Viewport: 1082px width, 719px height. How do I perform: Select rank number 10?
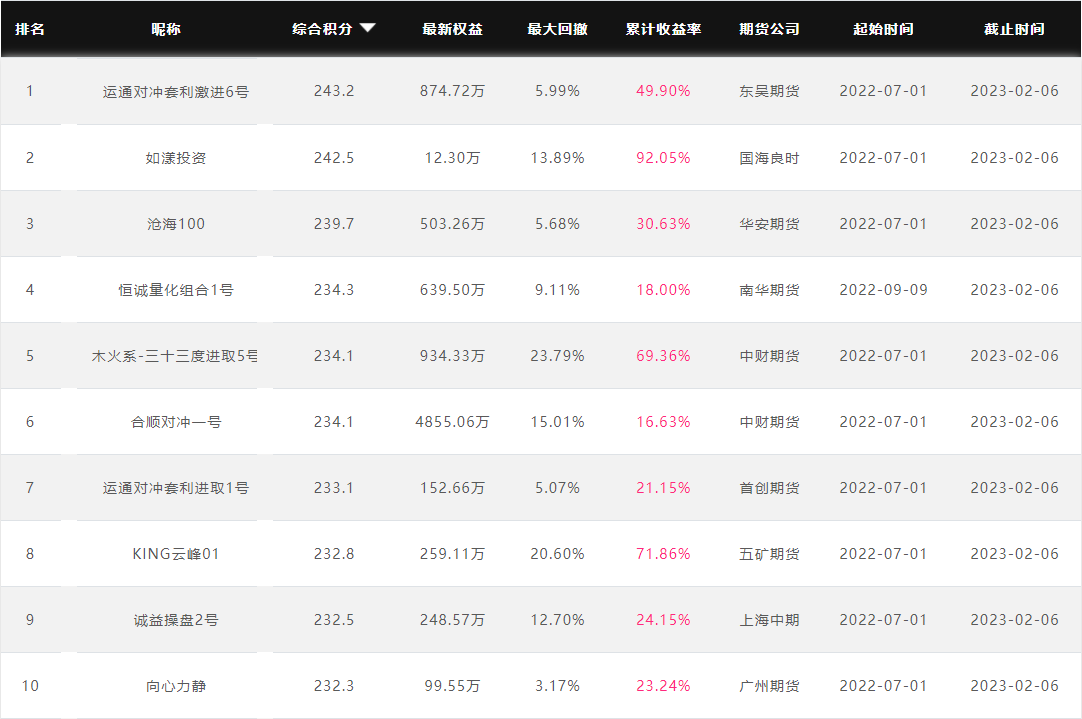click(30, 686)
